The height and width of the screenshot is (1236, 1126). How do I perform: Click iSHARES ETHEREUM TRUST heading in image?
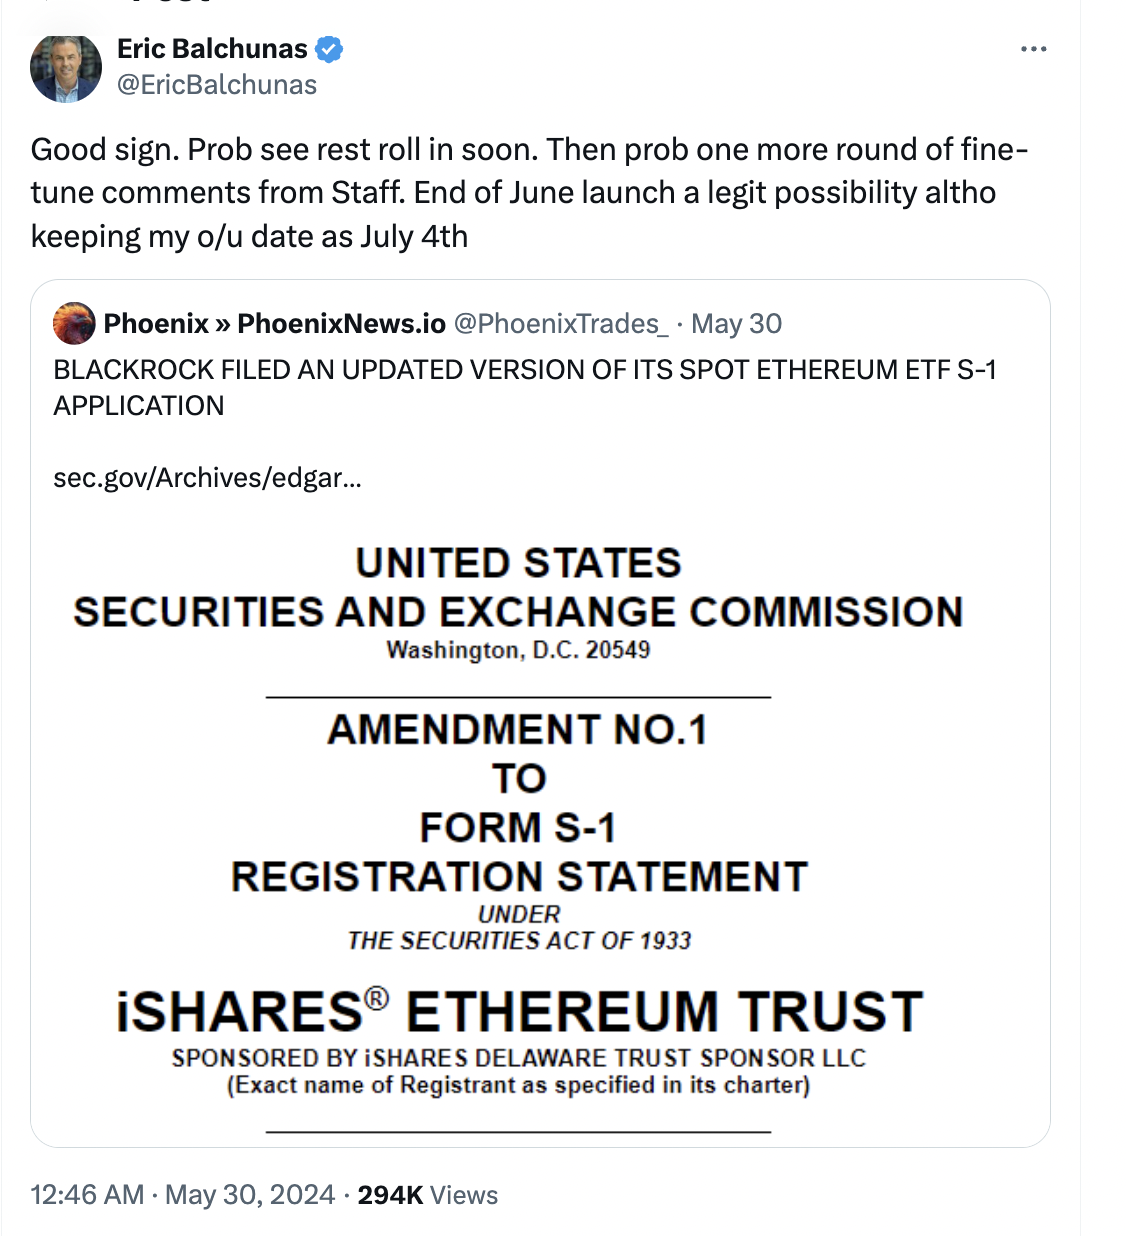tap(519, 1011)
